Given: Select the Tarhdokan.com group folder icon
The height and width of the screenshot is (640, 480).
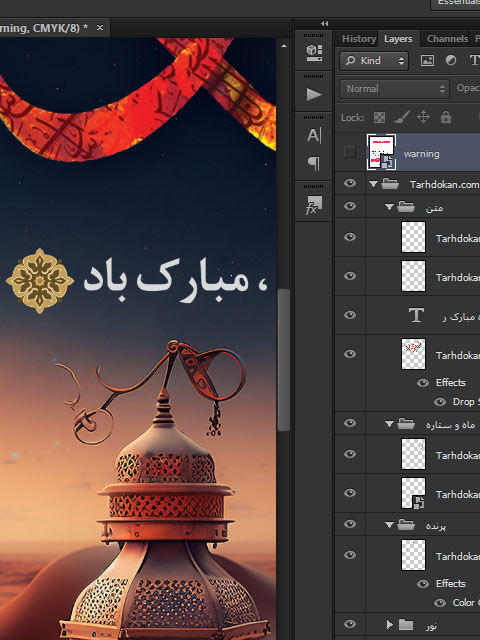Looking at the screenshot, I should (x=390, y=184).
